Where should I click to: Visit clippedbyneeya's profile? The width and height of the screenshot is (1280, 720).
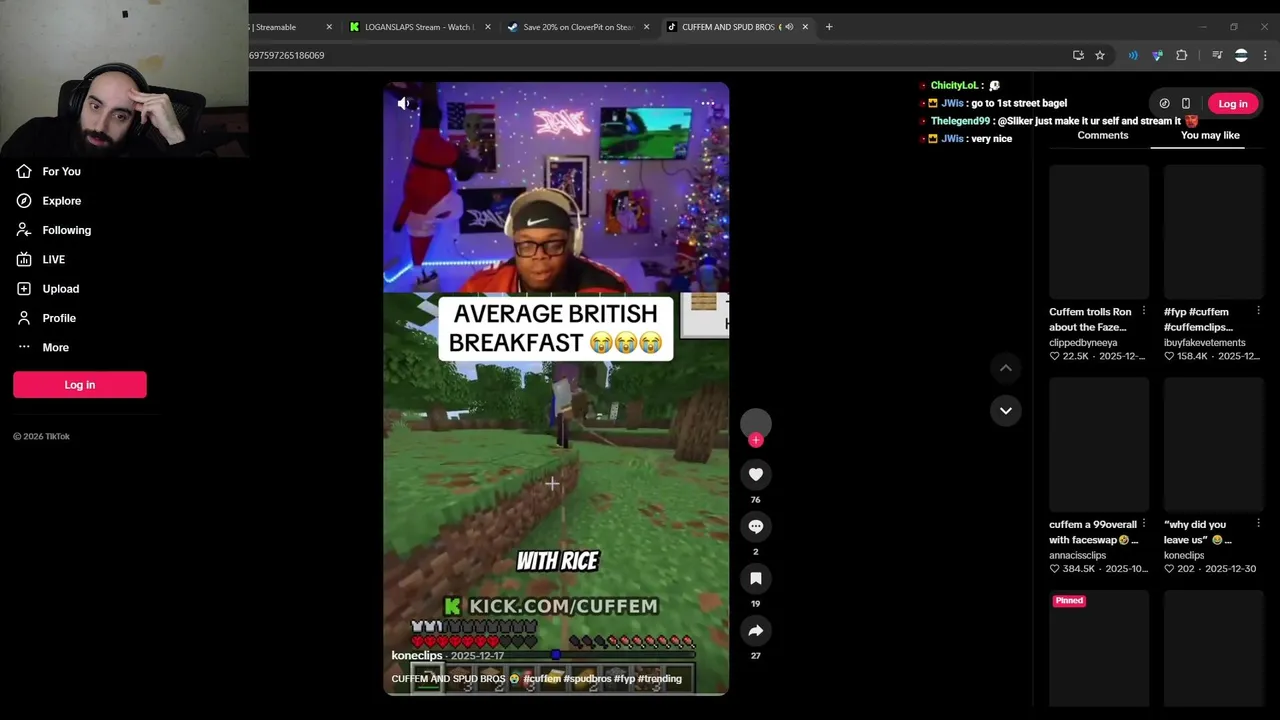point(1083,342)
